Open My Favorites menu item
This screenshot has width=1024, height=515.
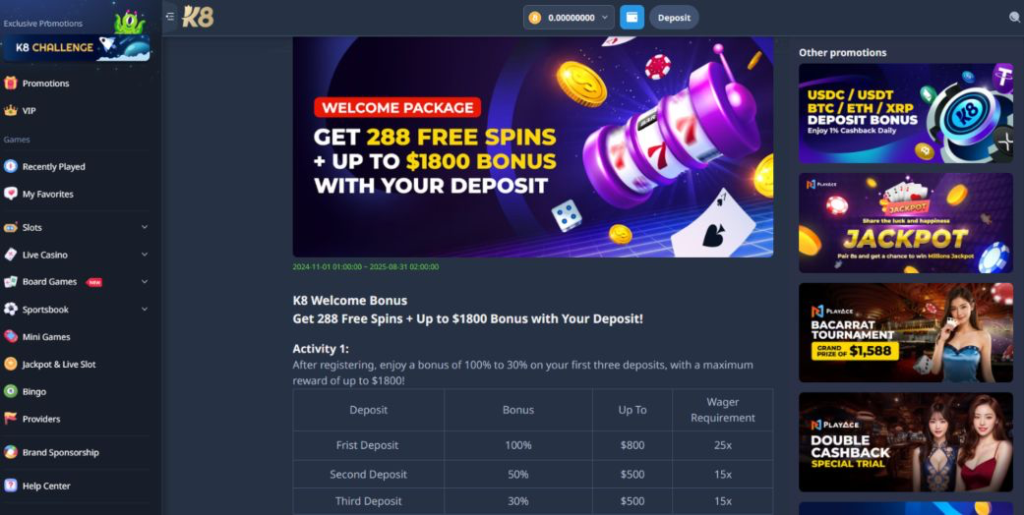(x=48, y=194)
